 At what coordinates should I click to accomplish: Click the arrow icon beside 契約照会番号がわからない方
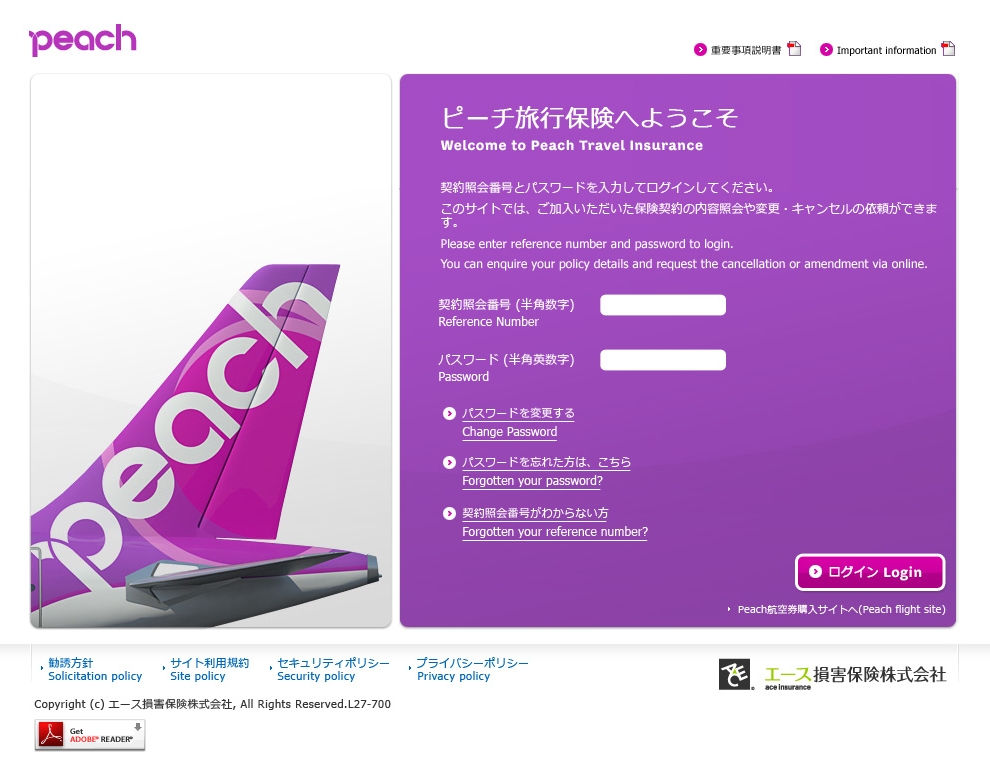tap(449, 514)
